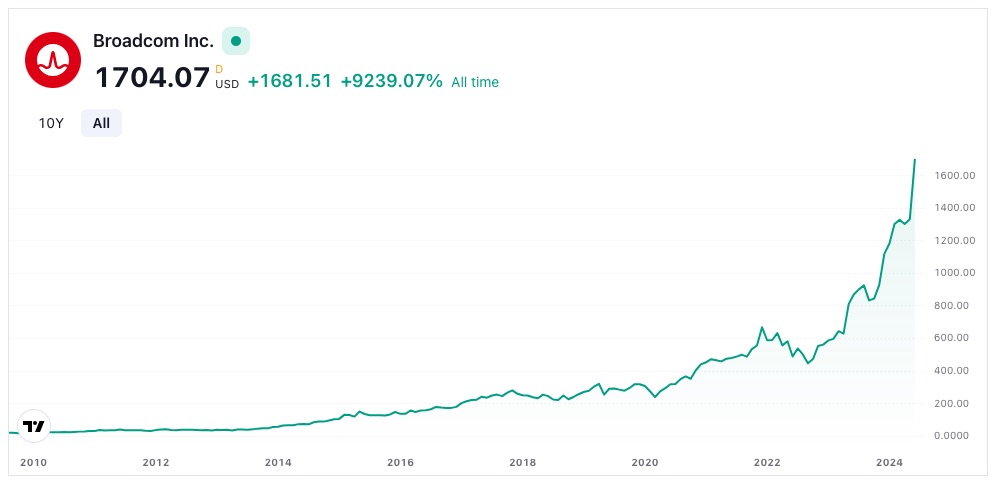Screen dimensions: 993x482
Task: Click the +9239.07% percentage change
Action: click(391, 81)
